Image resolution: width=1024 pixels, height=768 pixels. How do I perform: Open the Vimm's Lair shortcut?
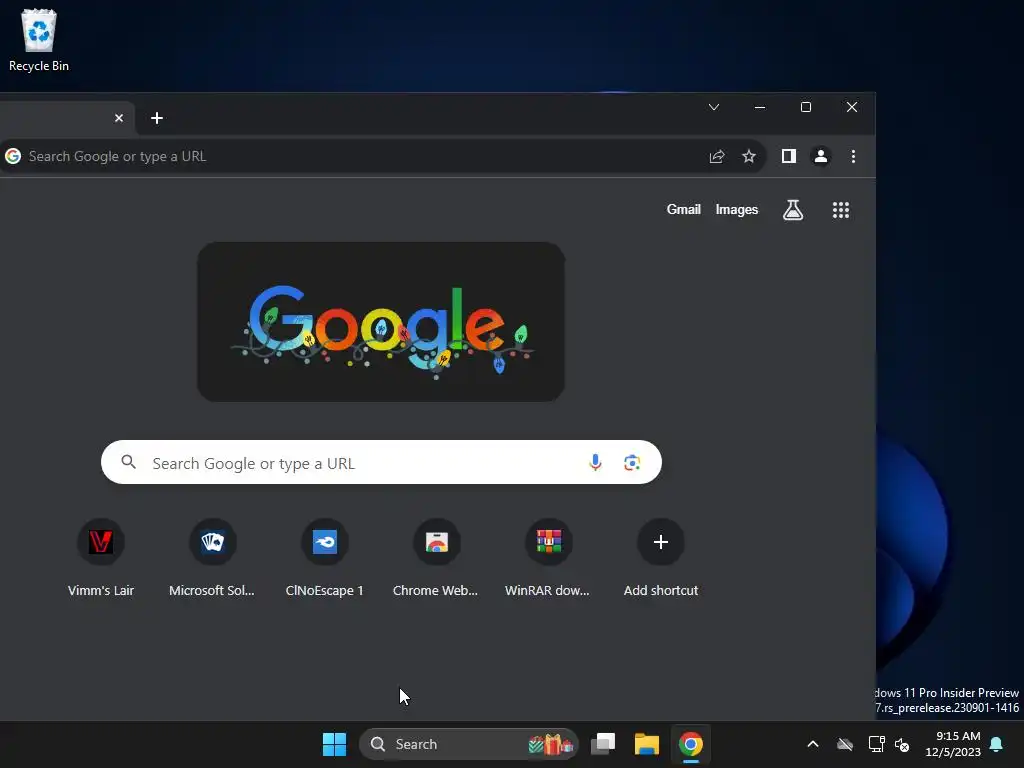[x=101, y=558]
